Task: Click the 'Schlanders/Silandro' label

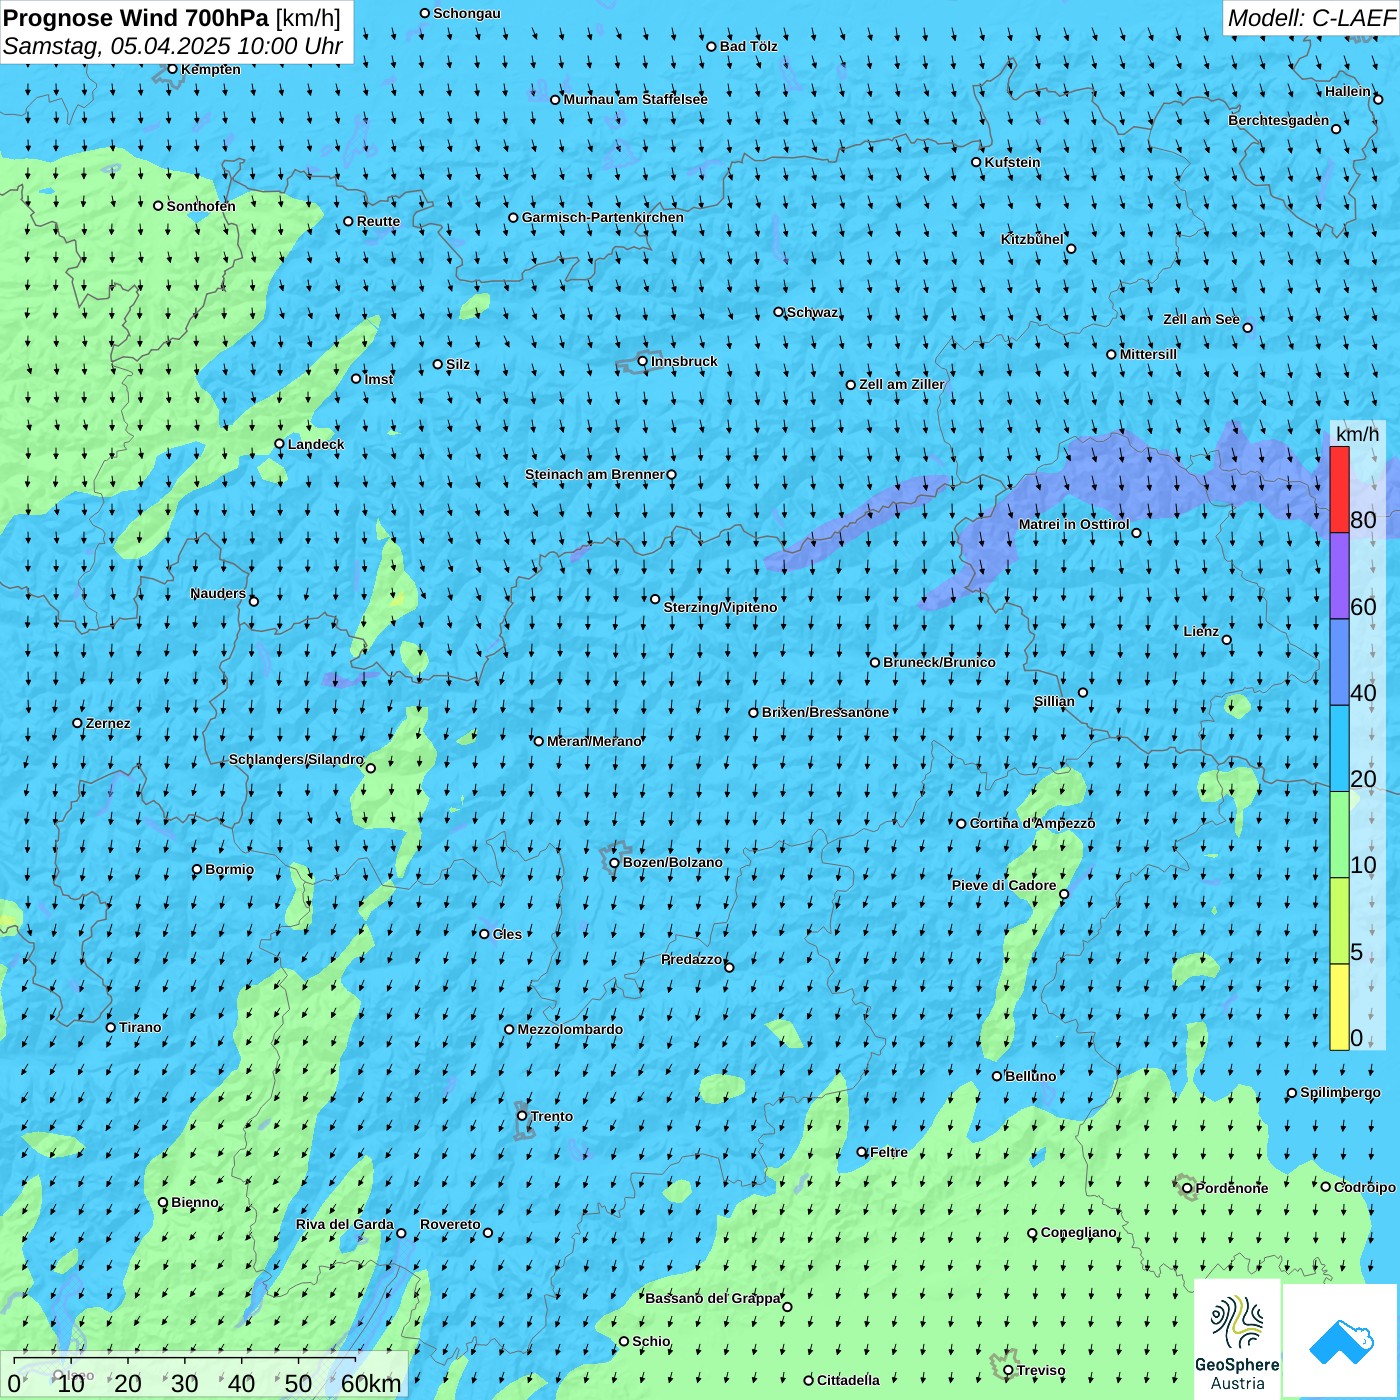Action: coord(296,759)
